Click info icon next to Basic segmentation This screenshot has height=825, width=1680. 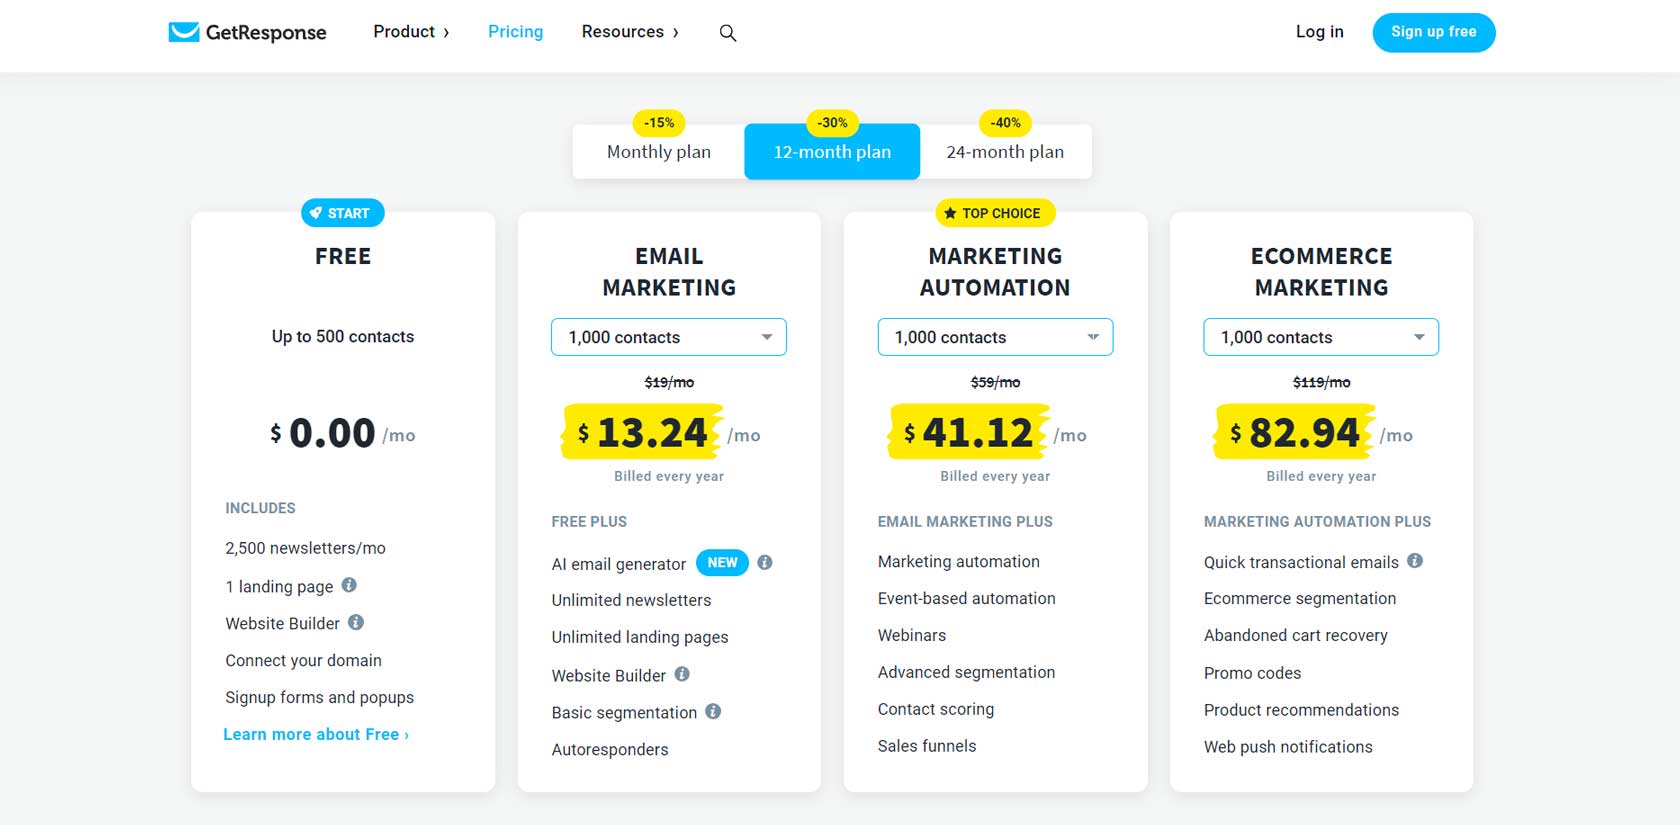[x=713, y=711]
